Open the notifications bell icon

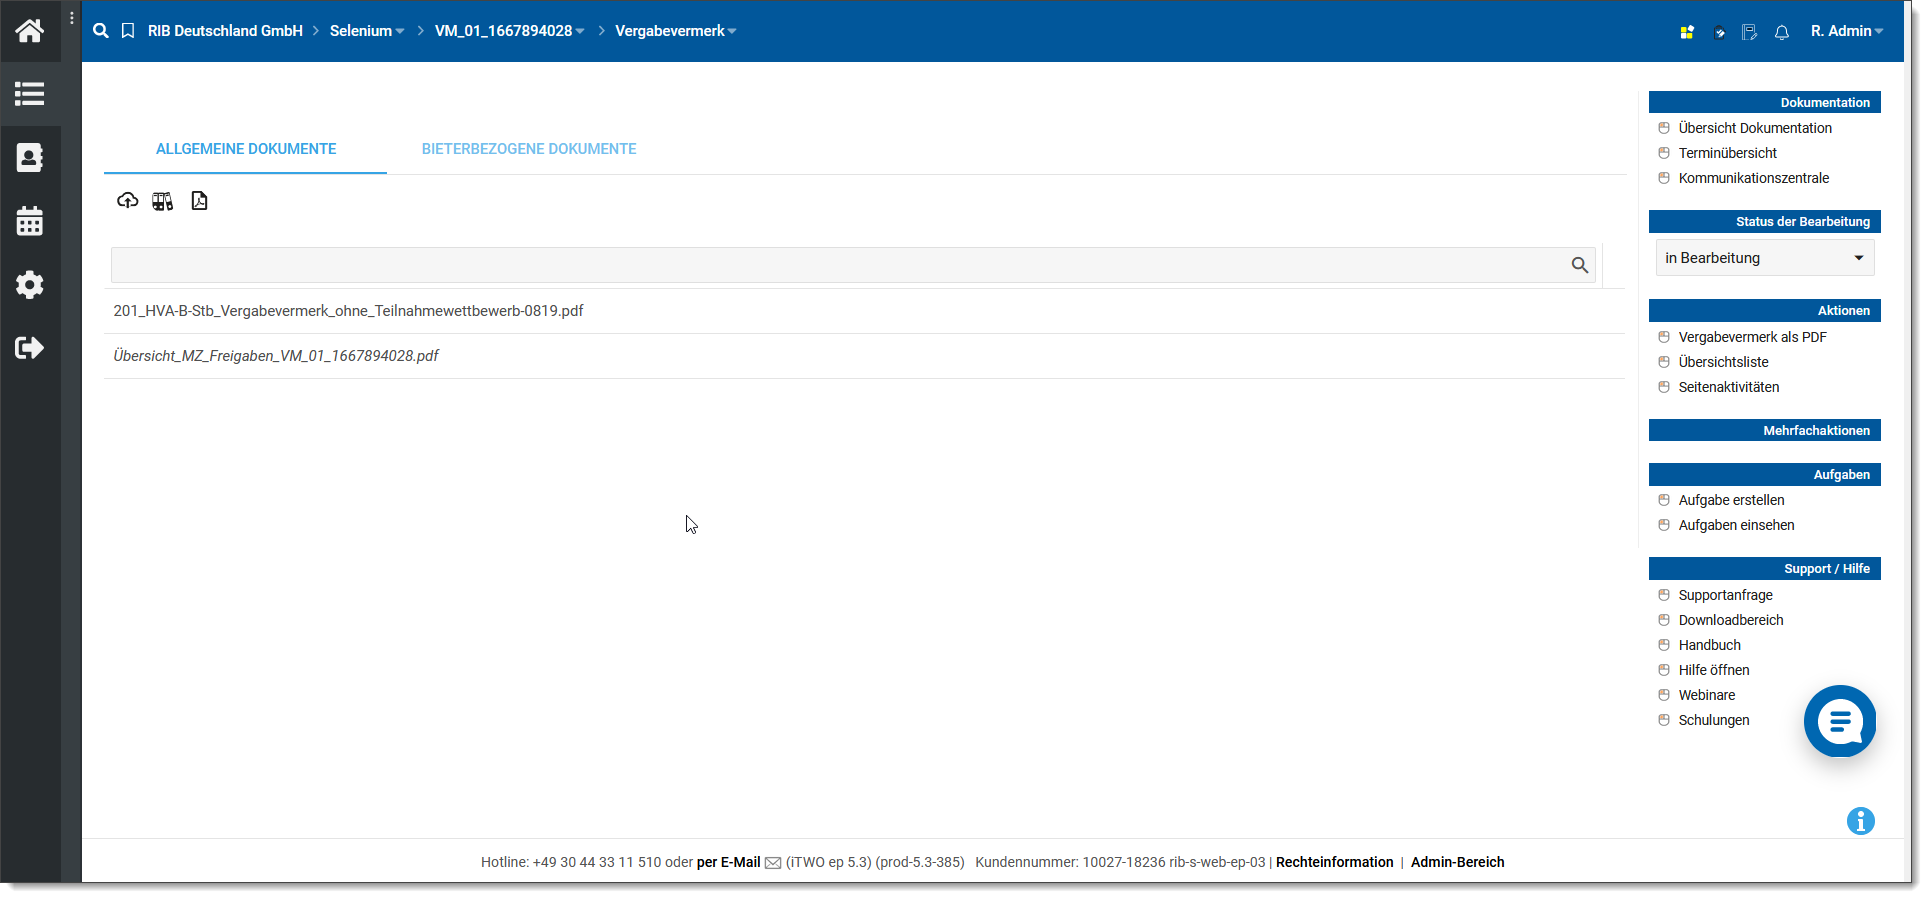[1781, 32]
